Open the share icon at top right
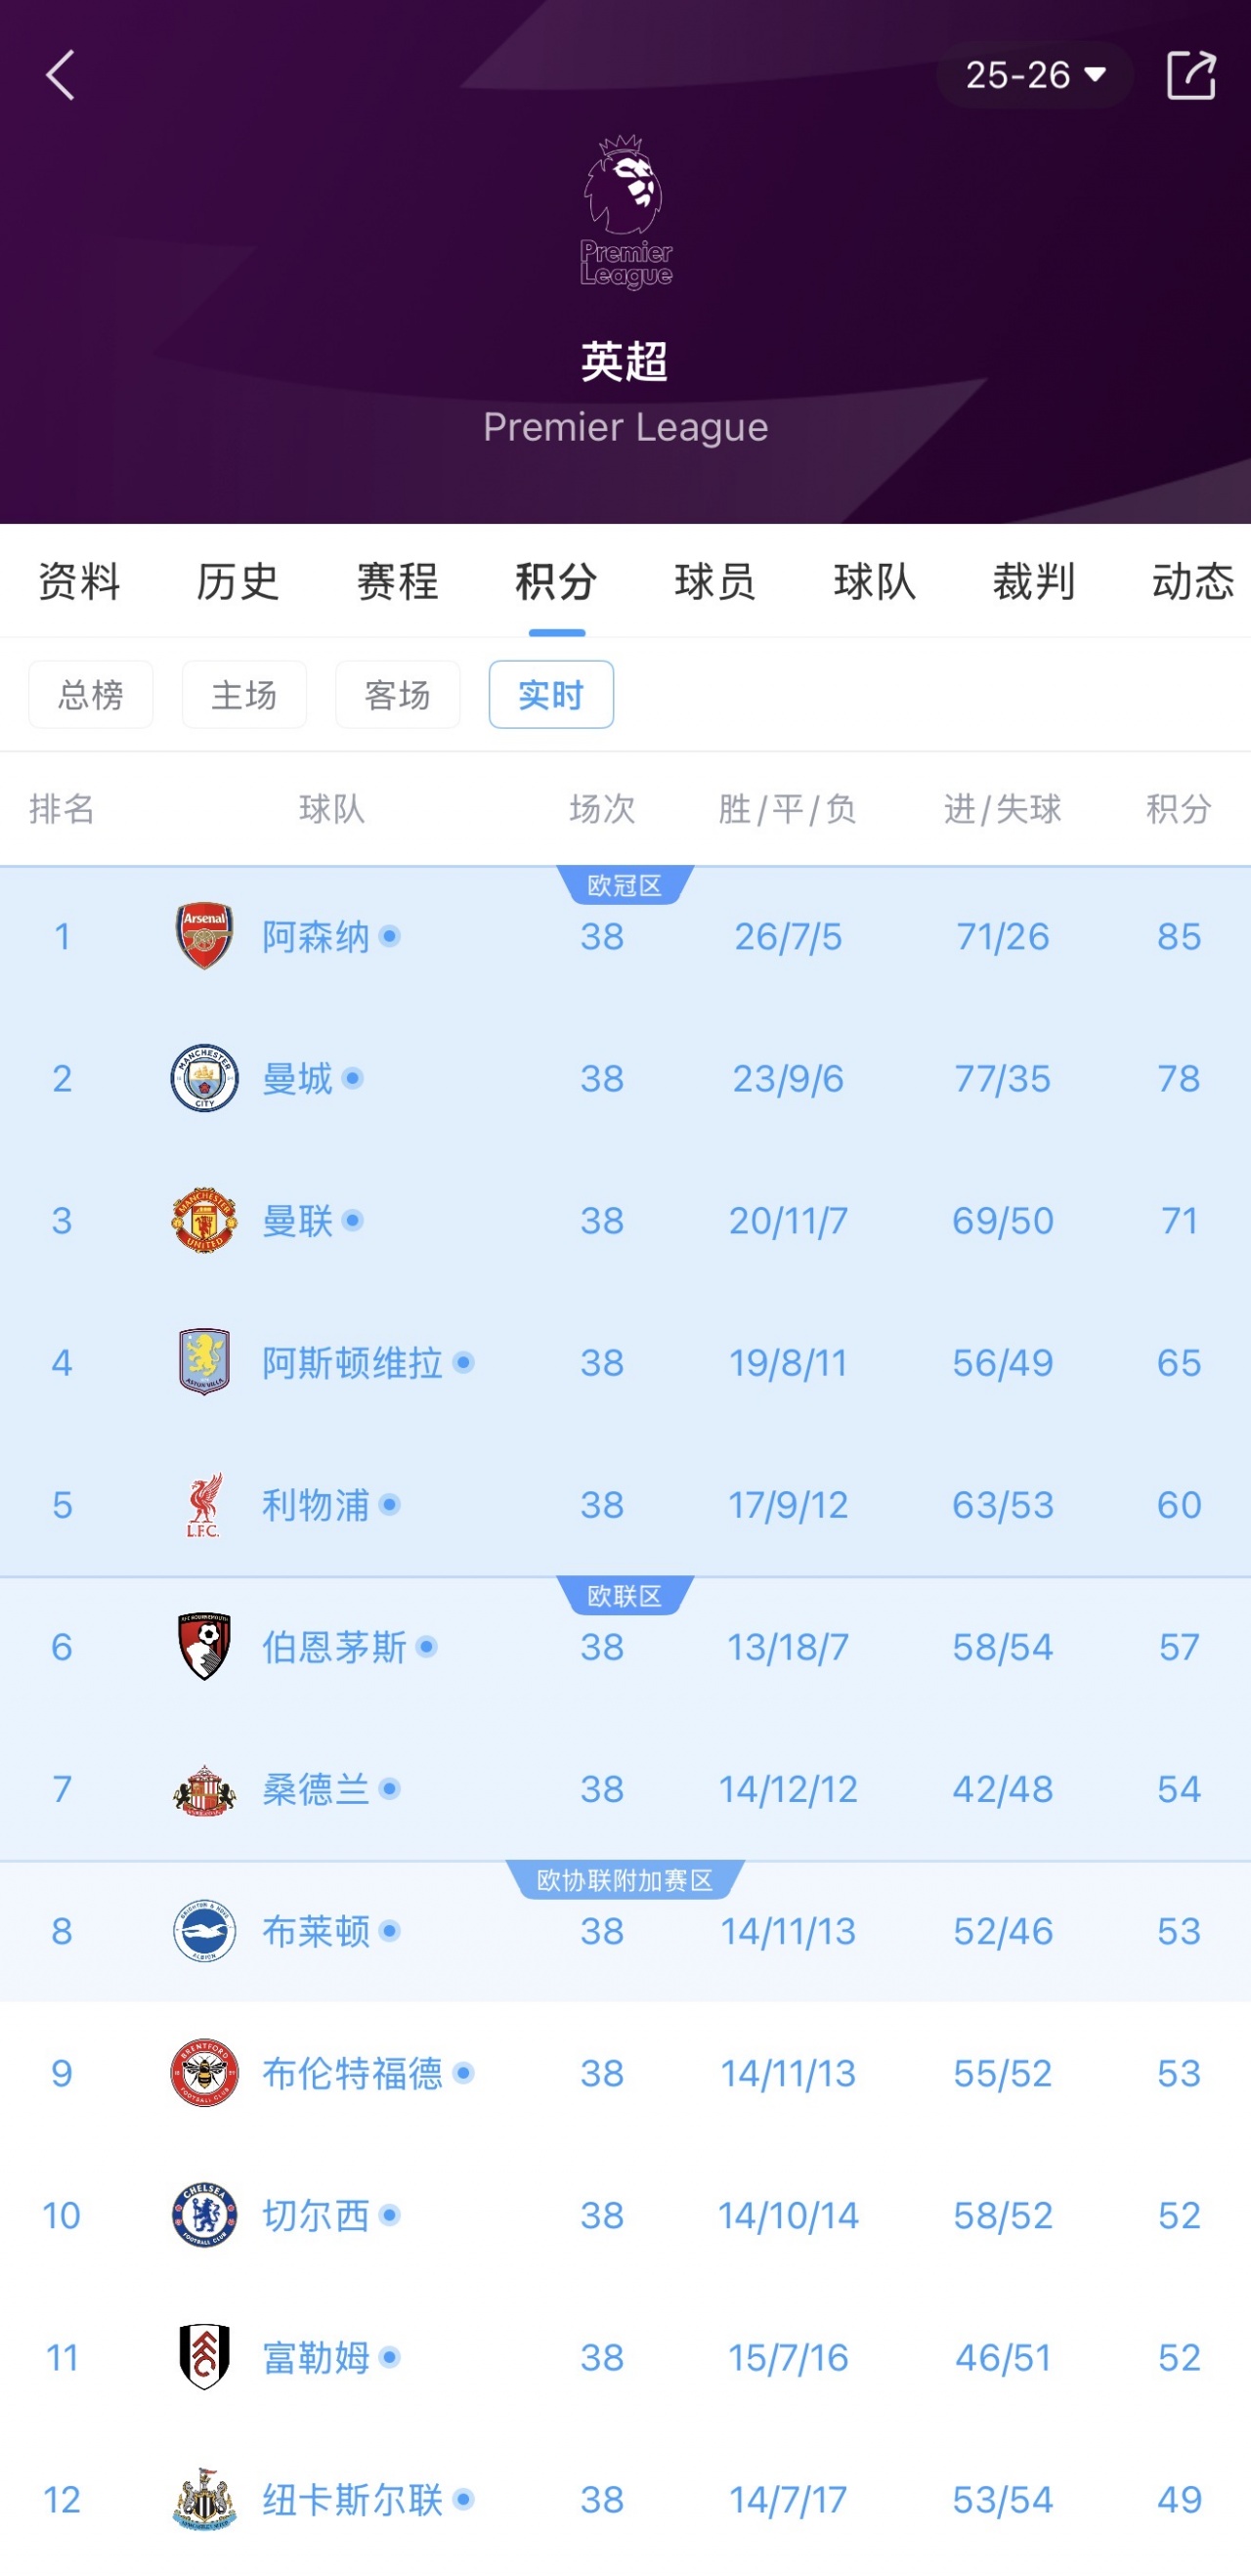This screenshot has width=1251, height=2576. point(1191,75)
